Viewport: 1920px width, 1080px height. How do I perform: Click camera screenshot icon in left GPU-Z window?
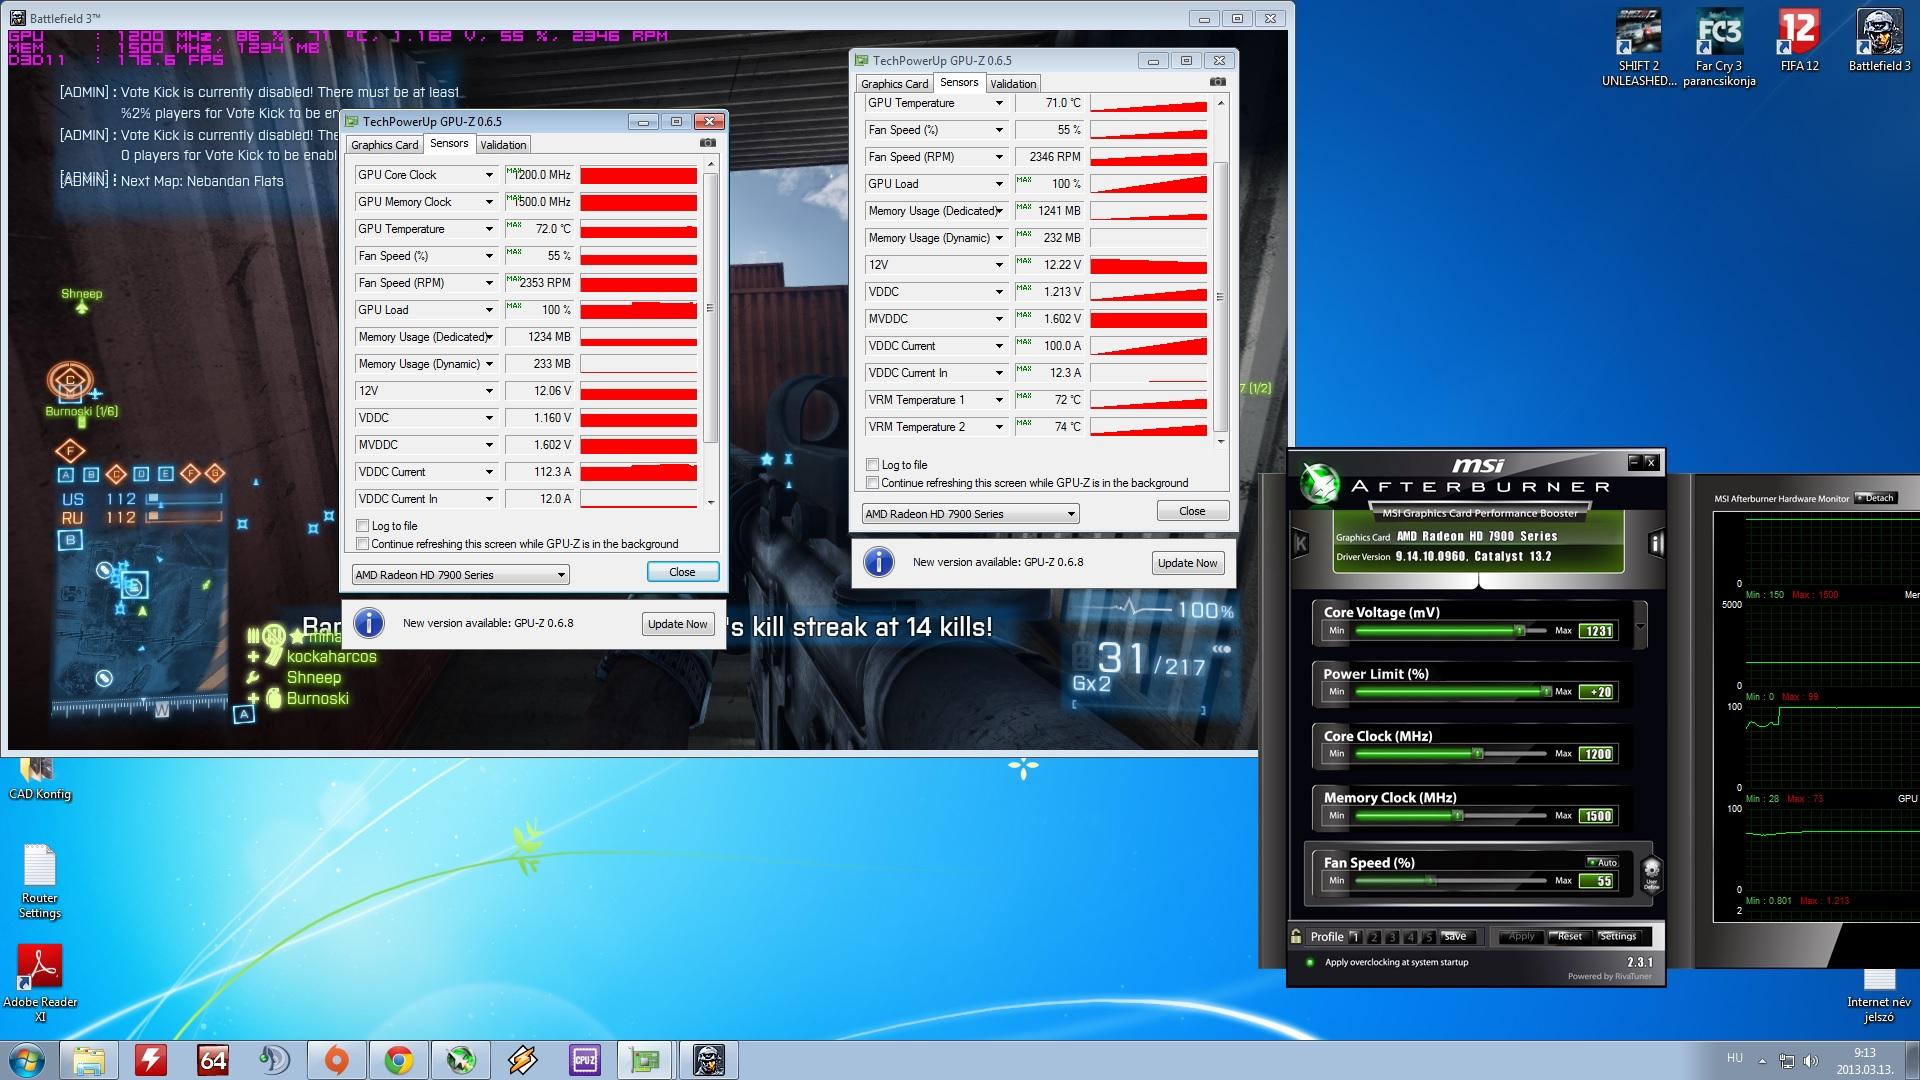[x=708, y=143]
